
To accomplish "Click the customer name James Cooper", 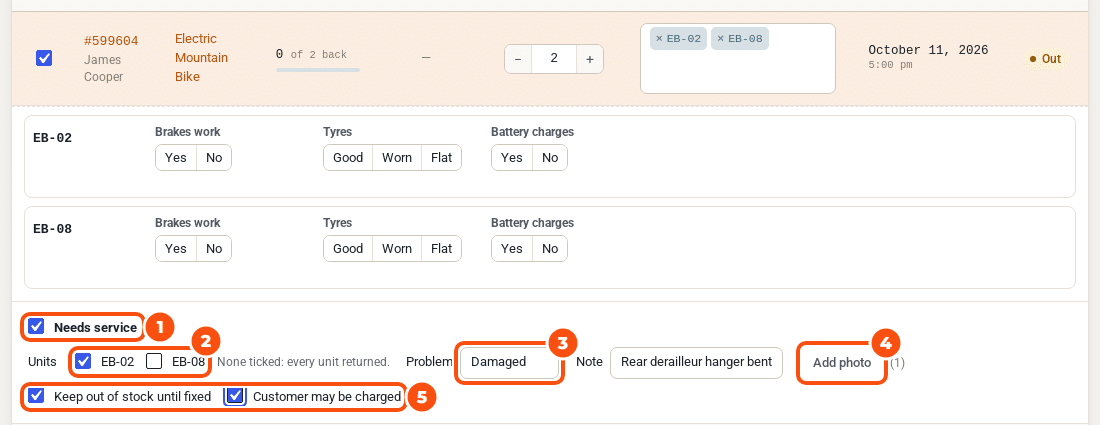I will (x=103, y=68).
